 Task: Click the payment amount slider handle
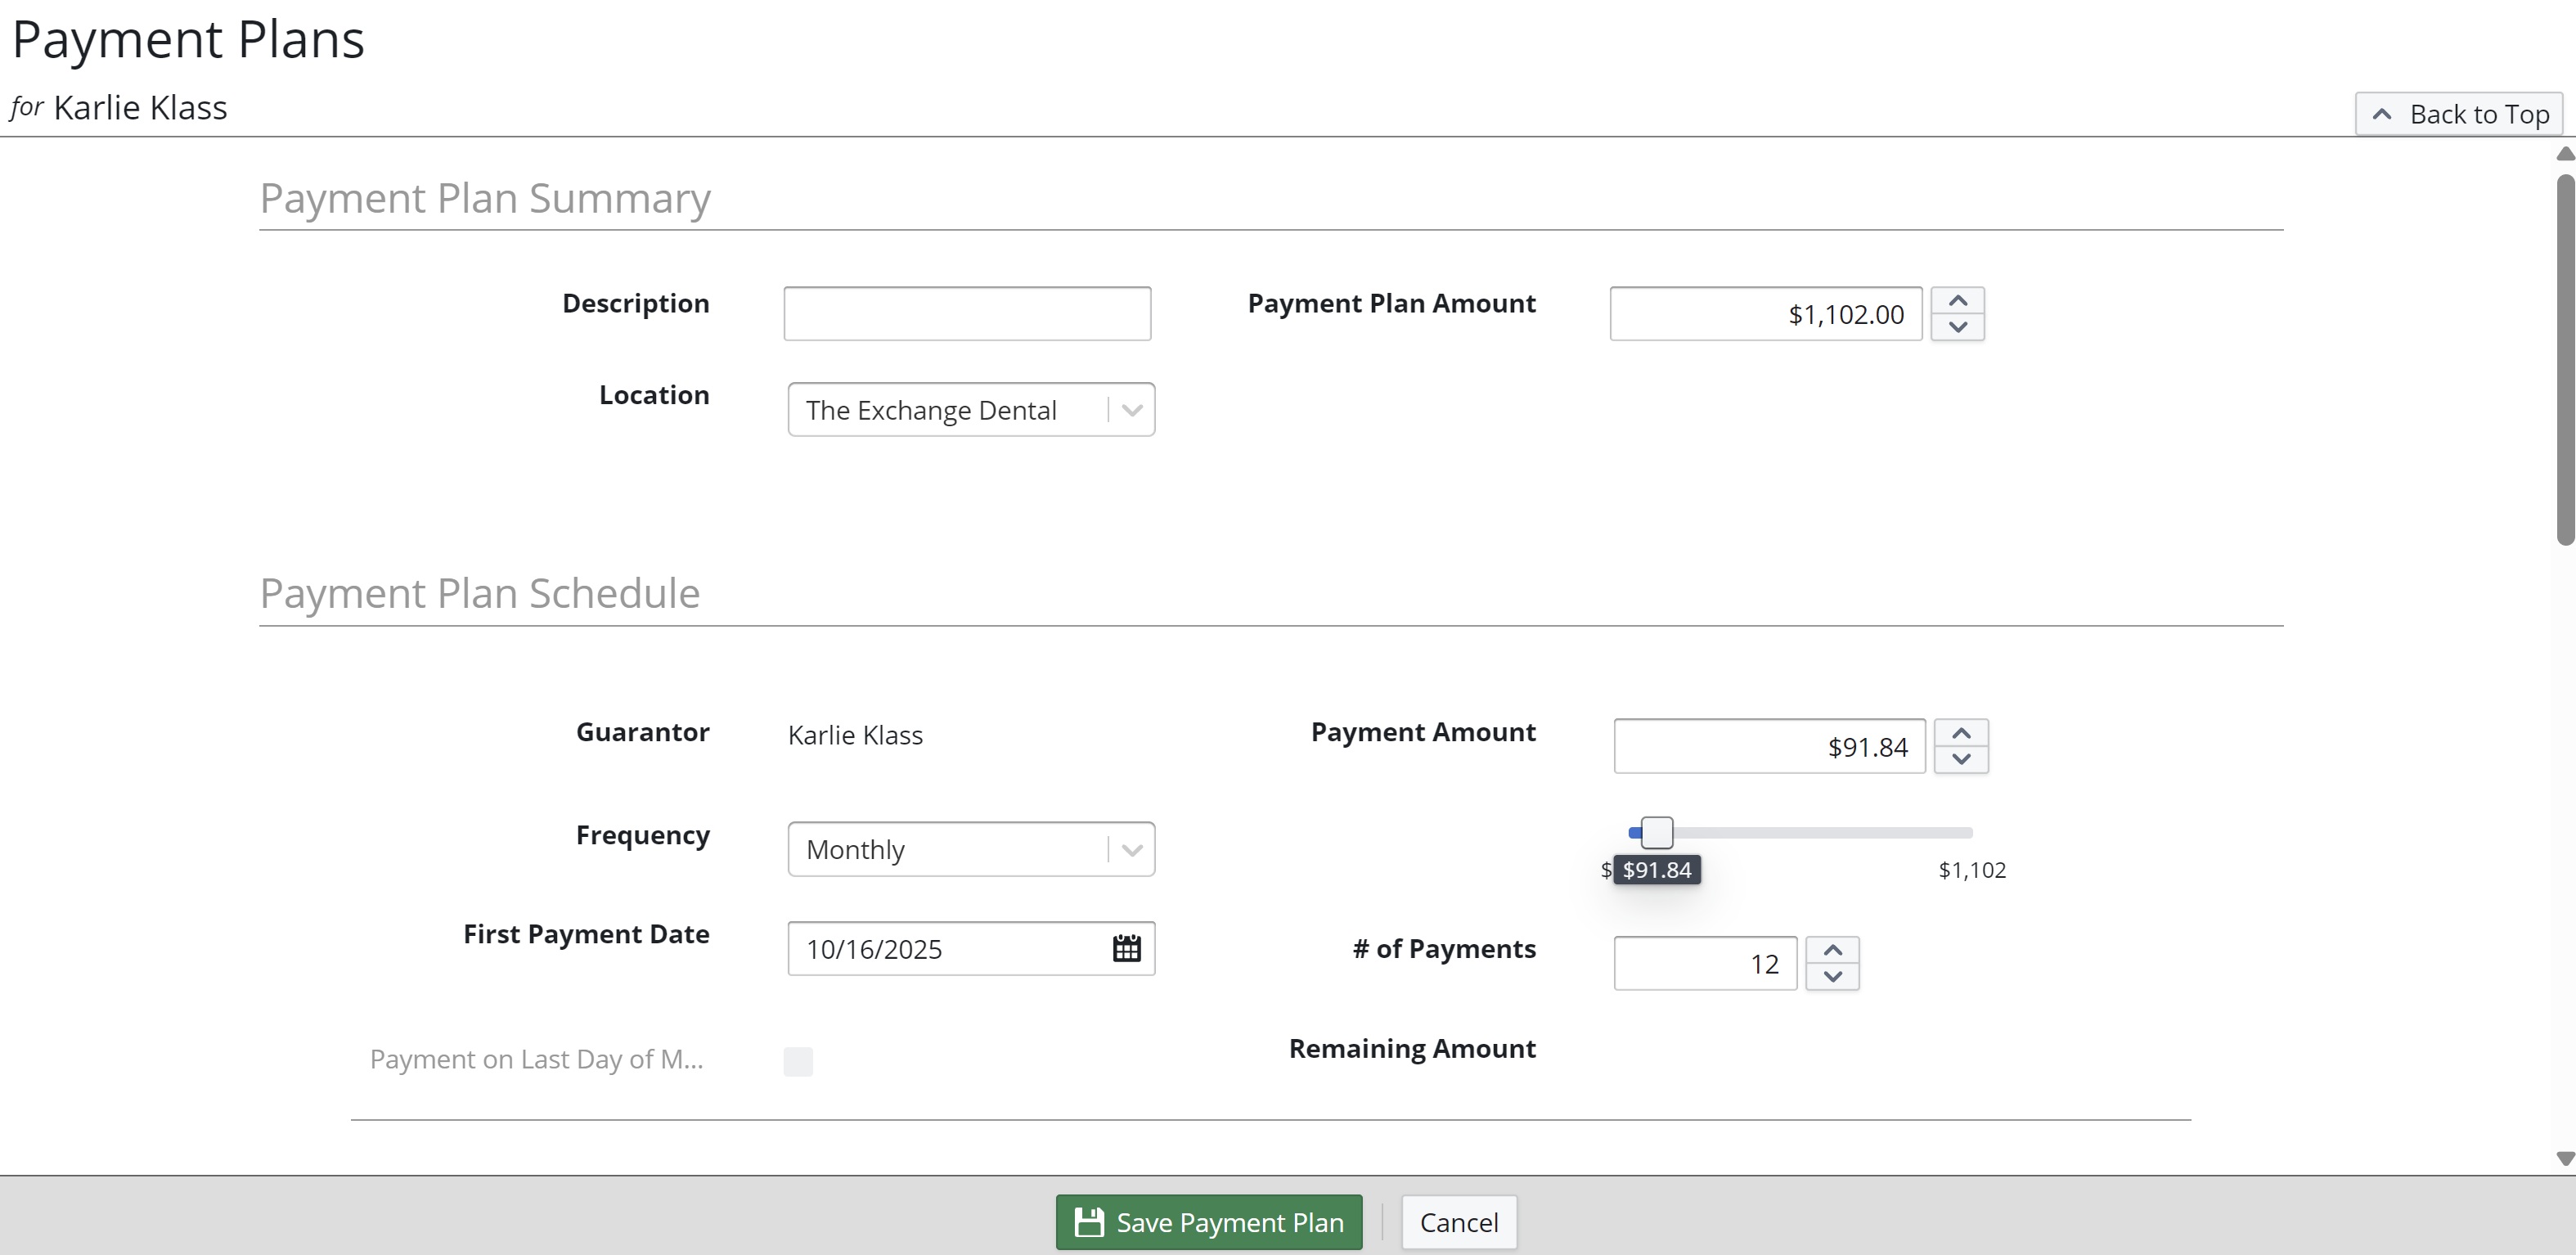1656,832
